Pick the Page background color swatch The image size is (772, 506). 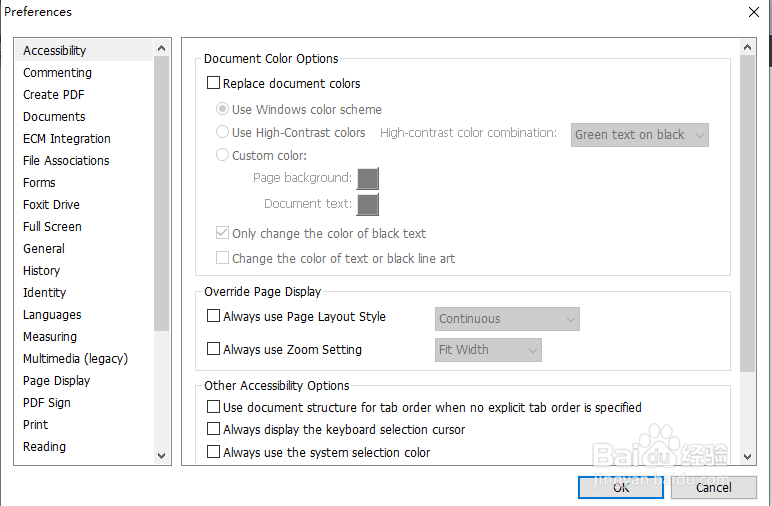coord(368,179)
